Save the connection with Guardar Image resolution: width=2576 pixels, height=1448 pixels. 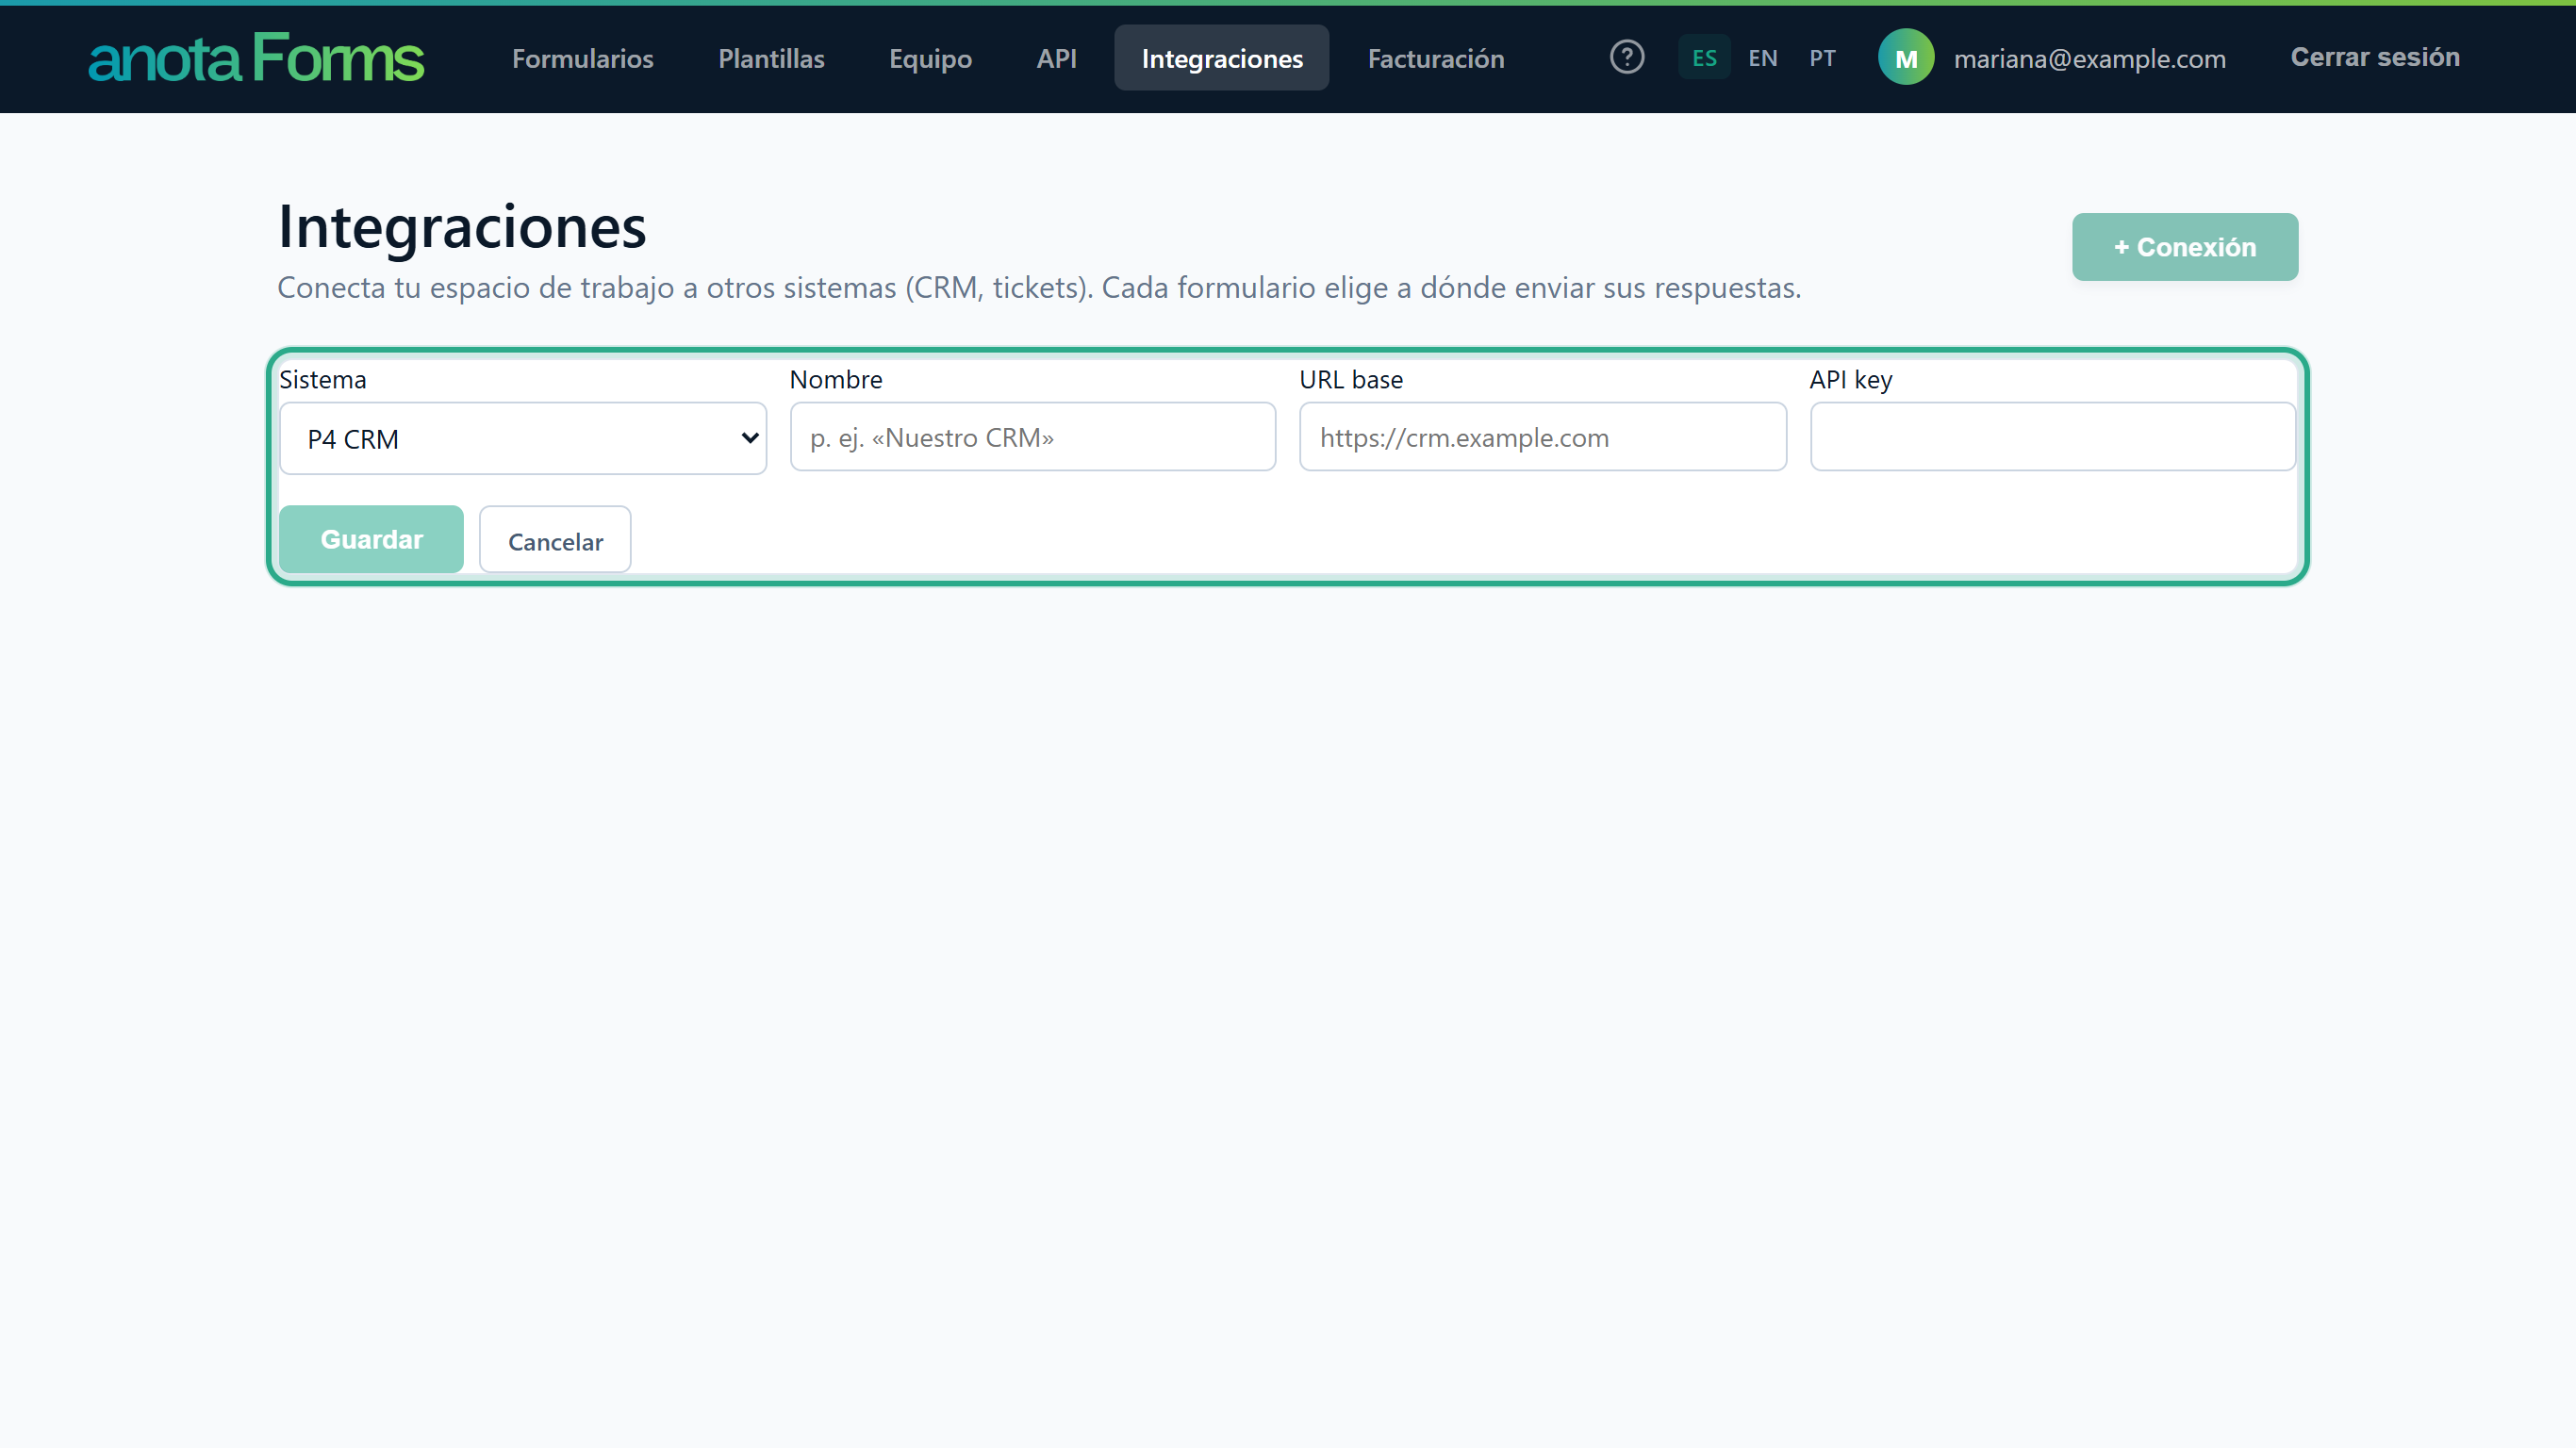(x=371, y=539)
